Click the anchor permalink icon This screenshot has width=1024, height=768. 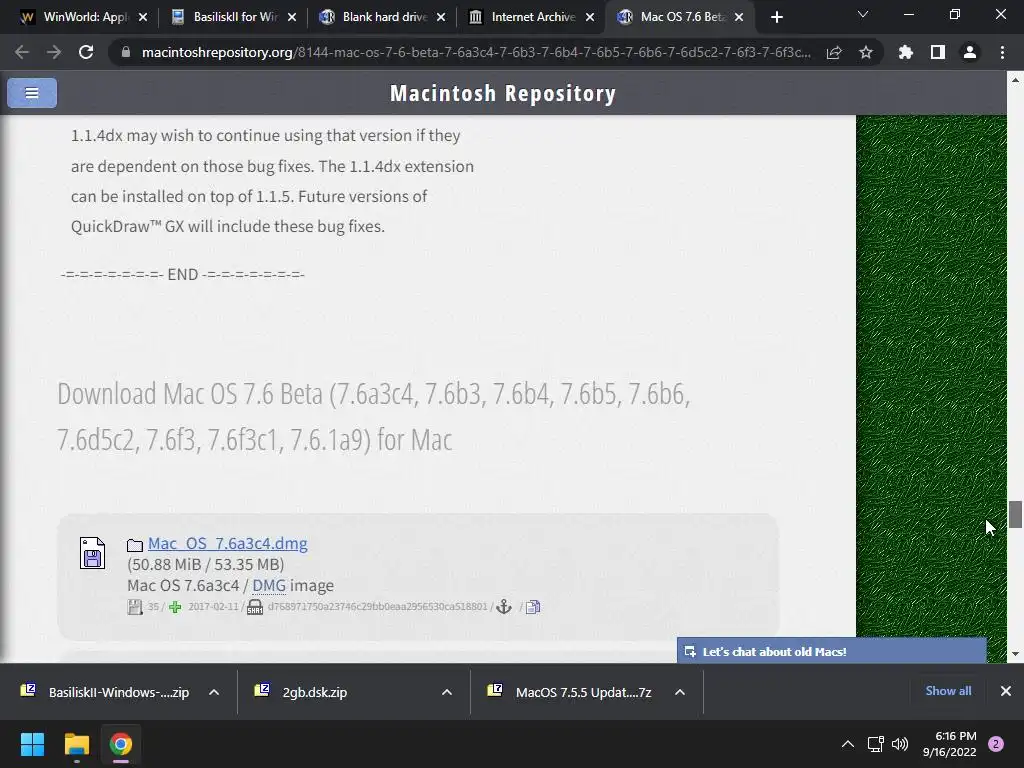click(x=504, y=607)
